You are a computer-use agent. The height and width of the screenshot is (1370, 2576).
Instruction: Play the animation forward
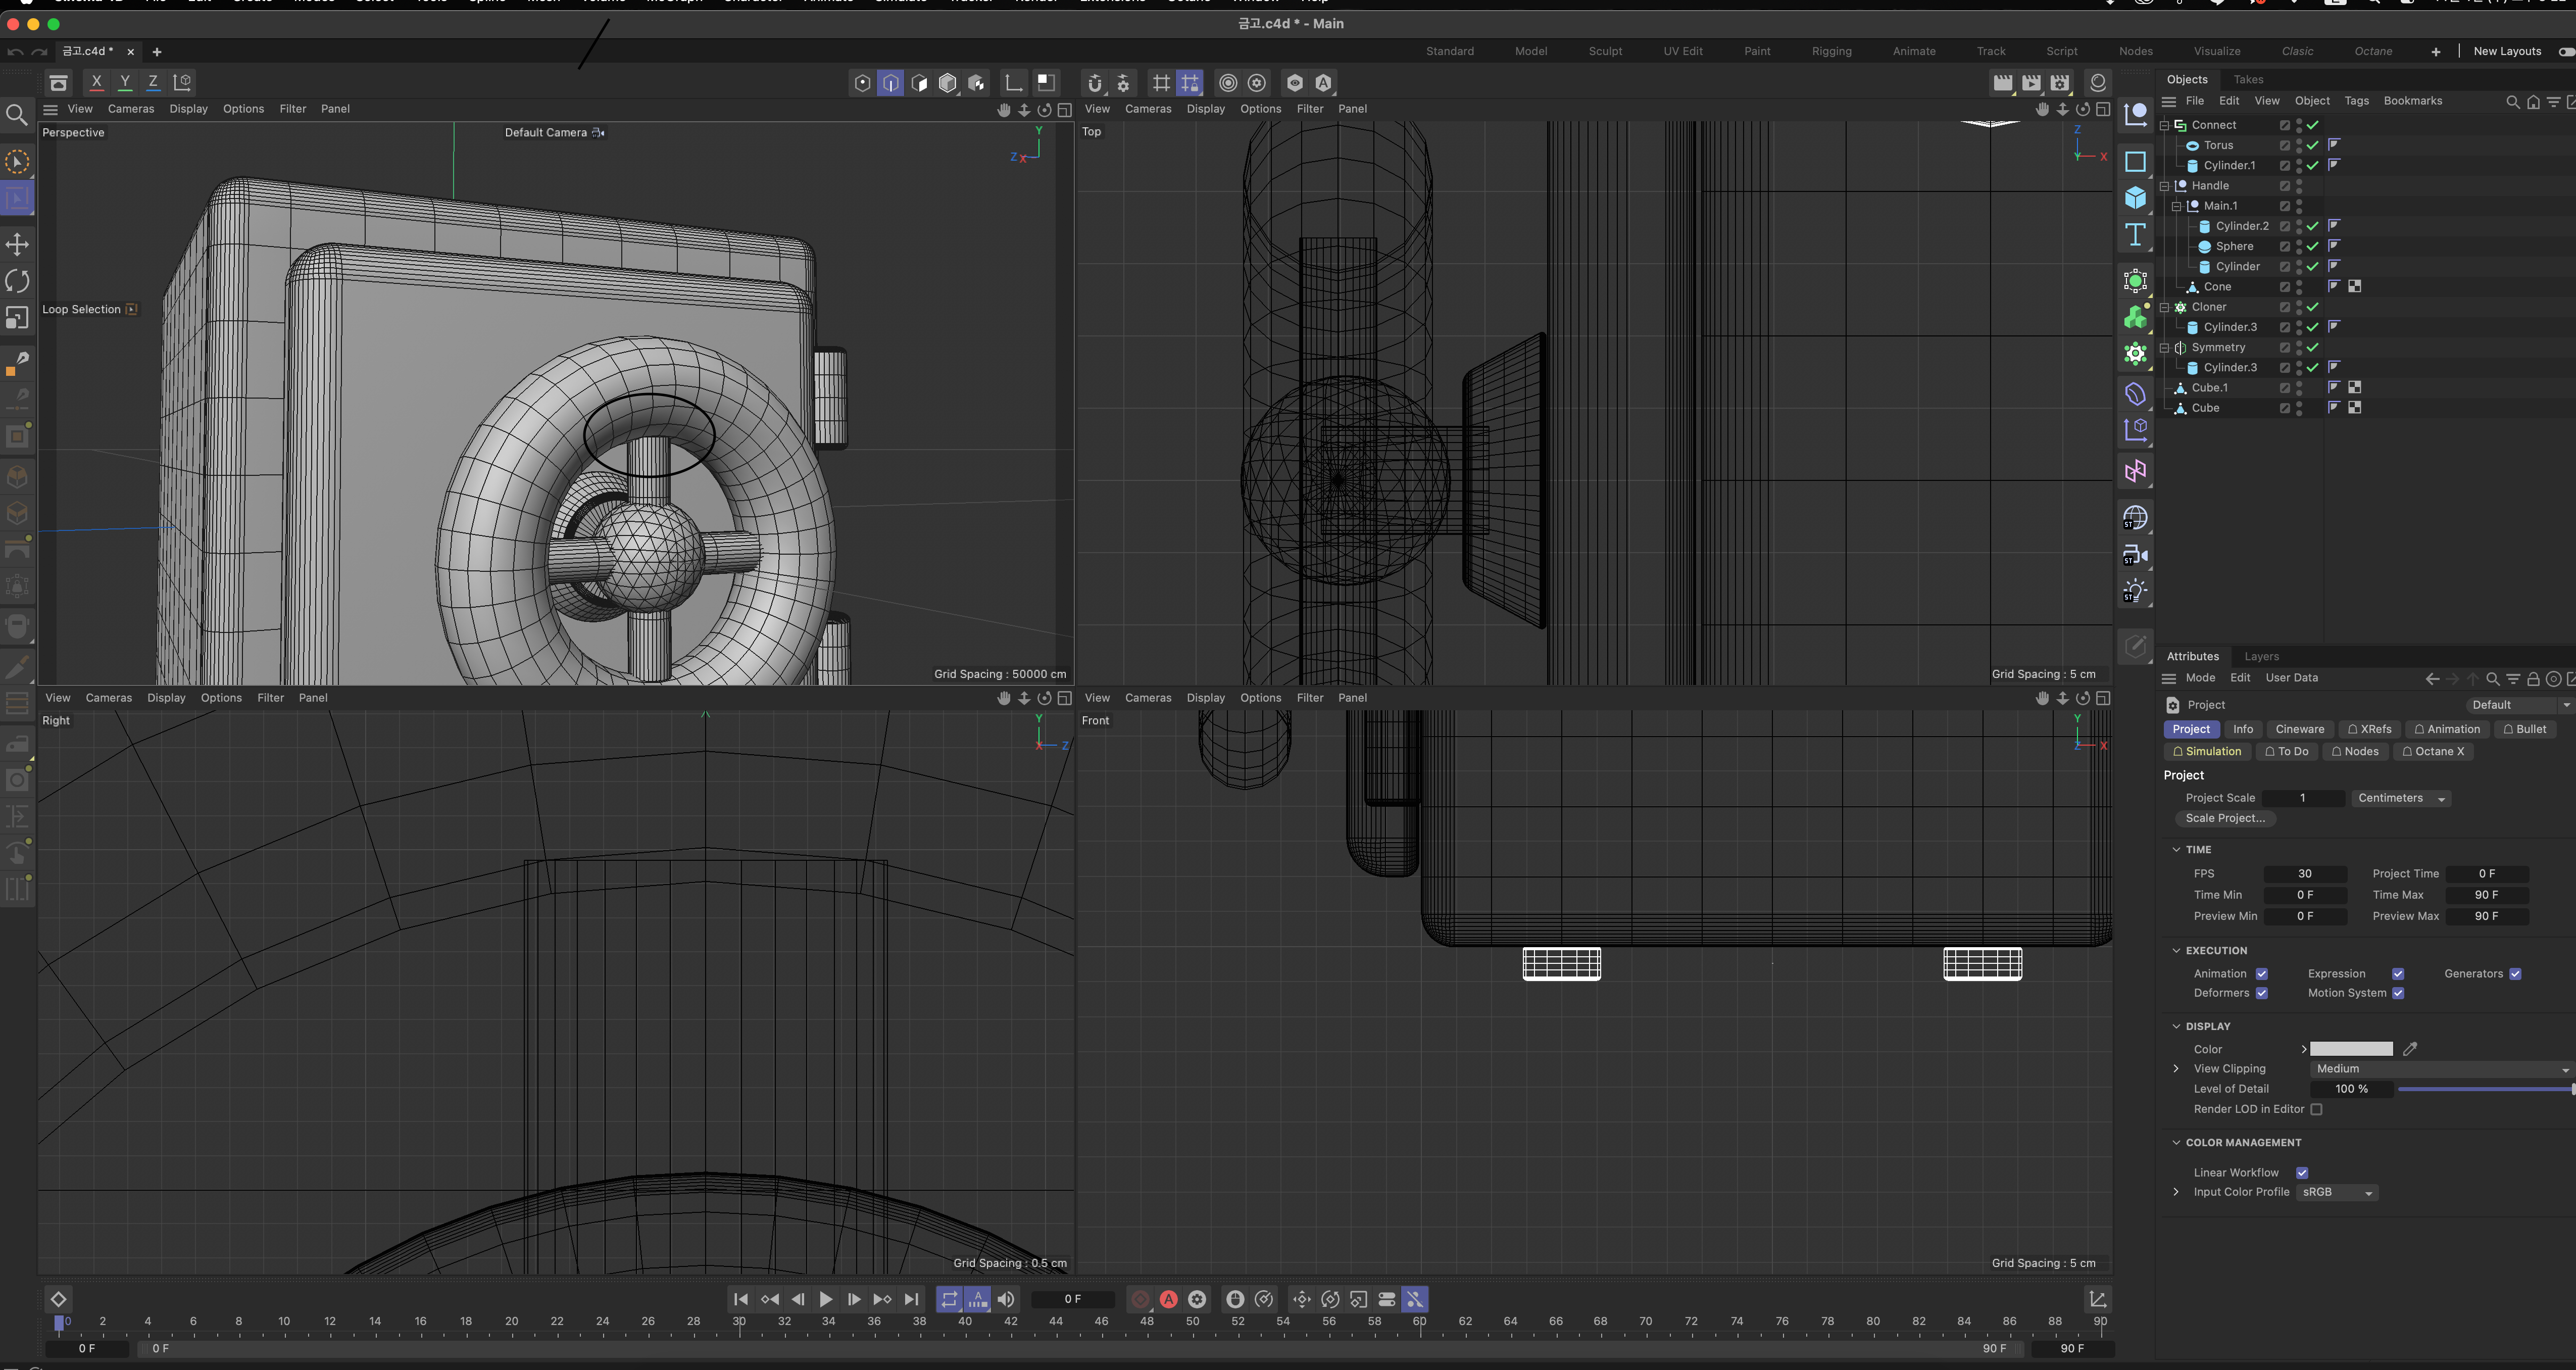click(825, 1299)
